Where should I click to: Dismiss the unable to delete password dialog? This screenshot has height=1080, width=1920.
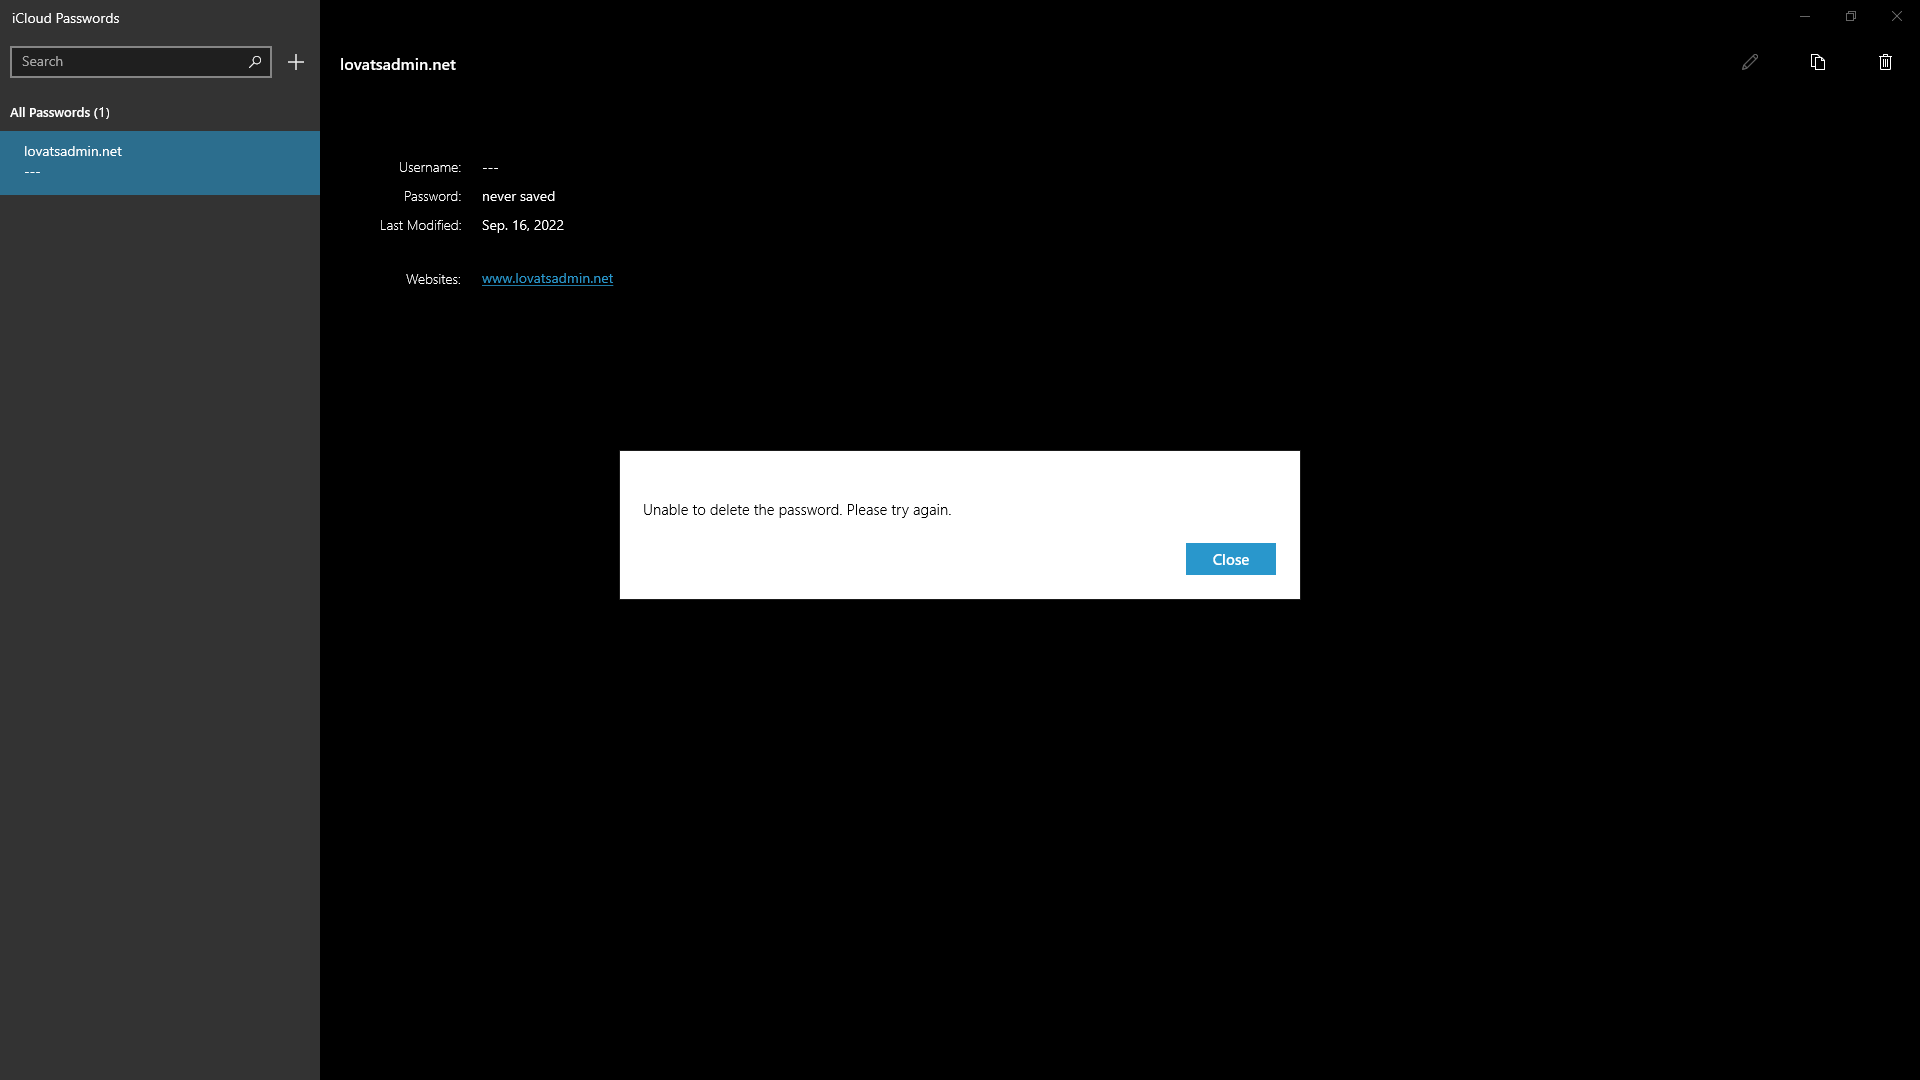click(x=1230, y=559)
